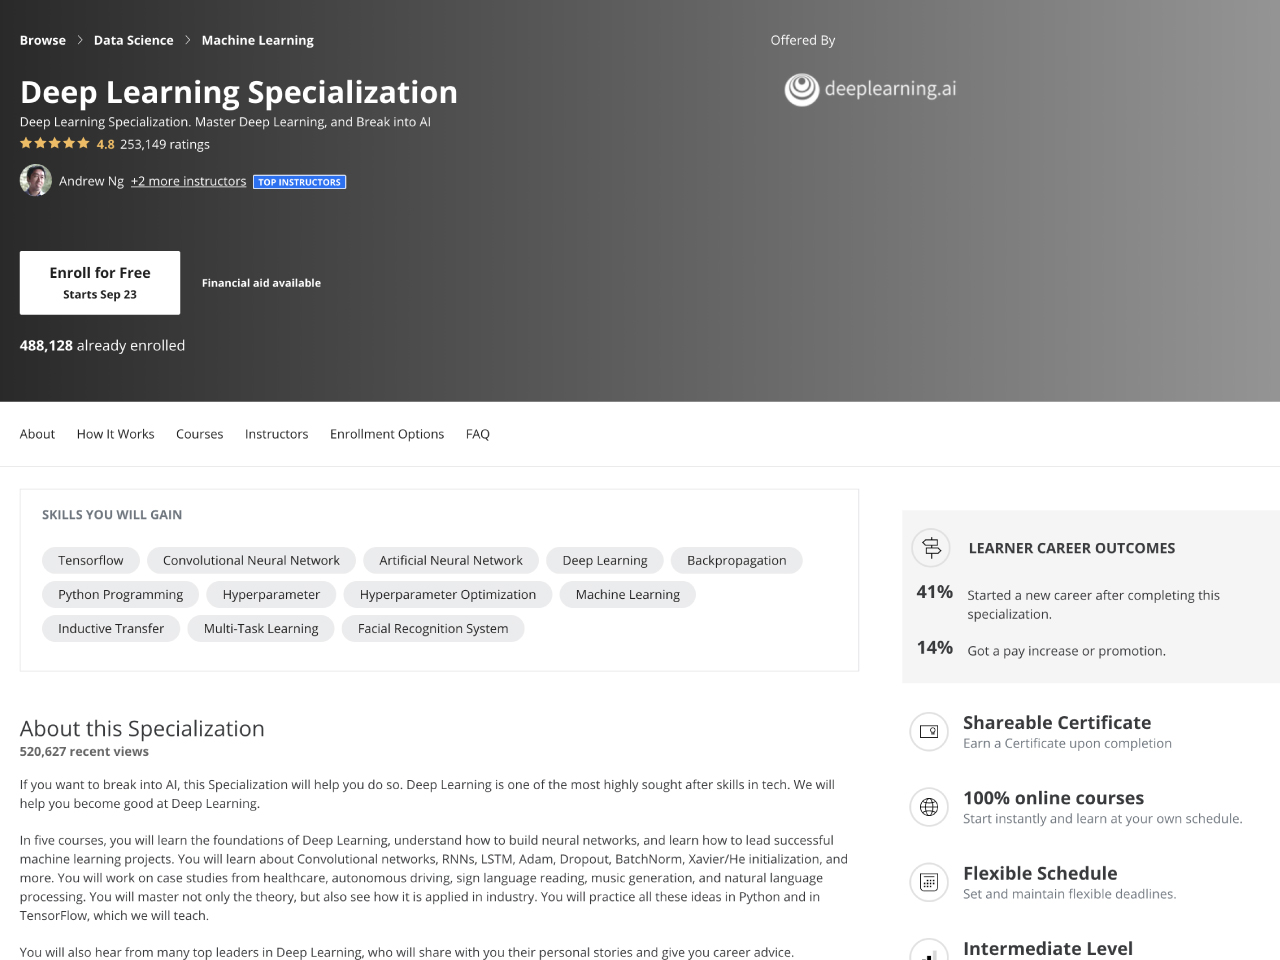Click '488,128 already enrolled' text
The width and height of the screenshot is (1280, 960).
click(102, 345)
